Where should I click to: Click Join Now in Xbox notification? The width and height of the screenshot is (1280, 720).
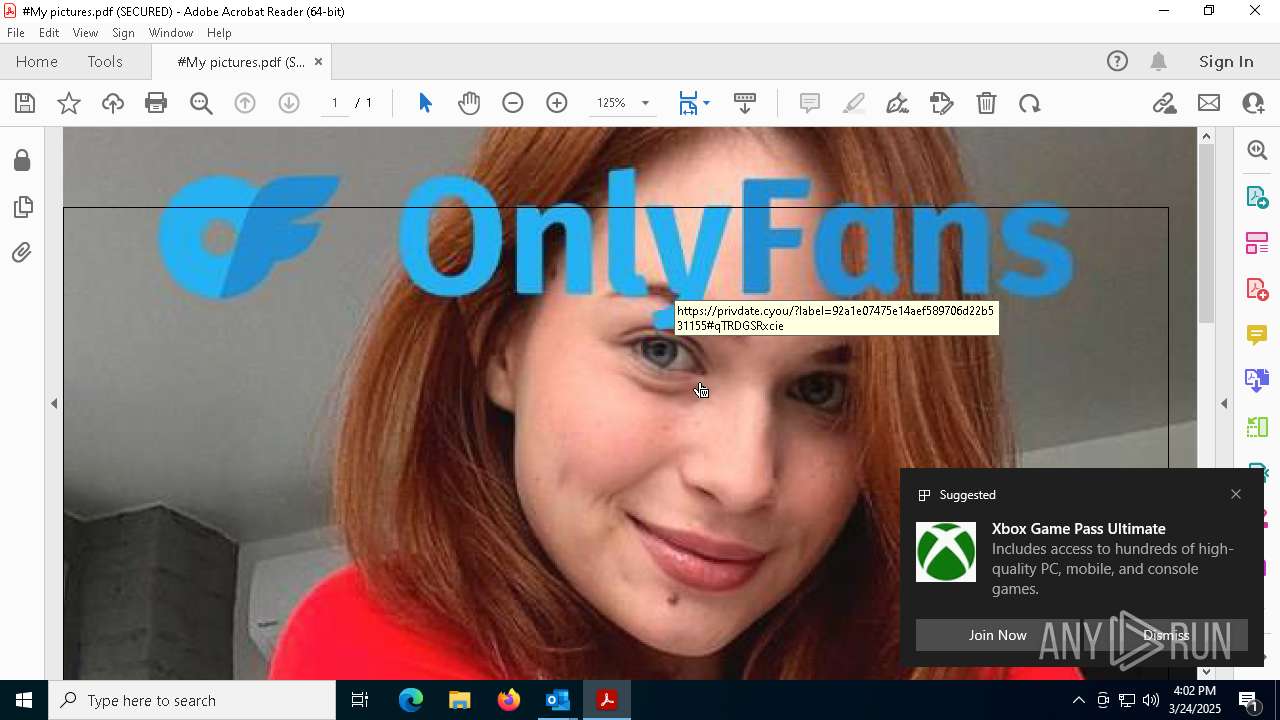pyautogui.click(x=997, y=635)
